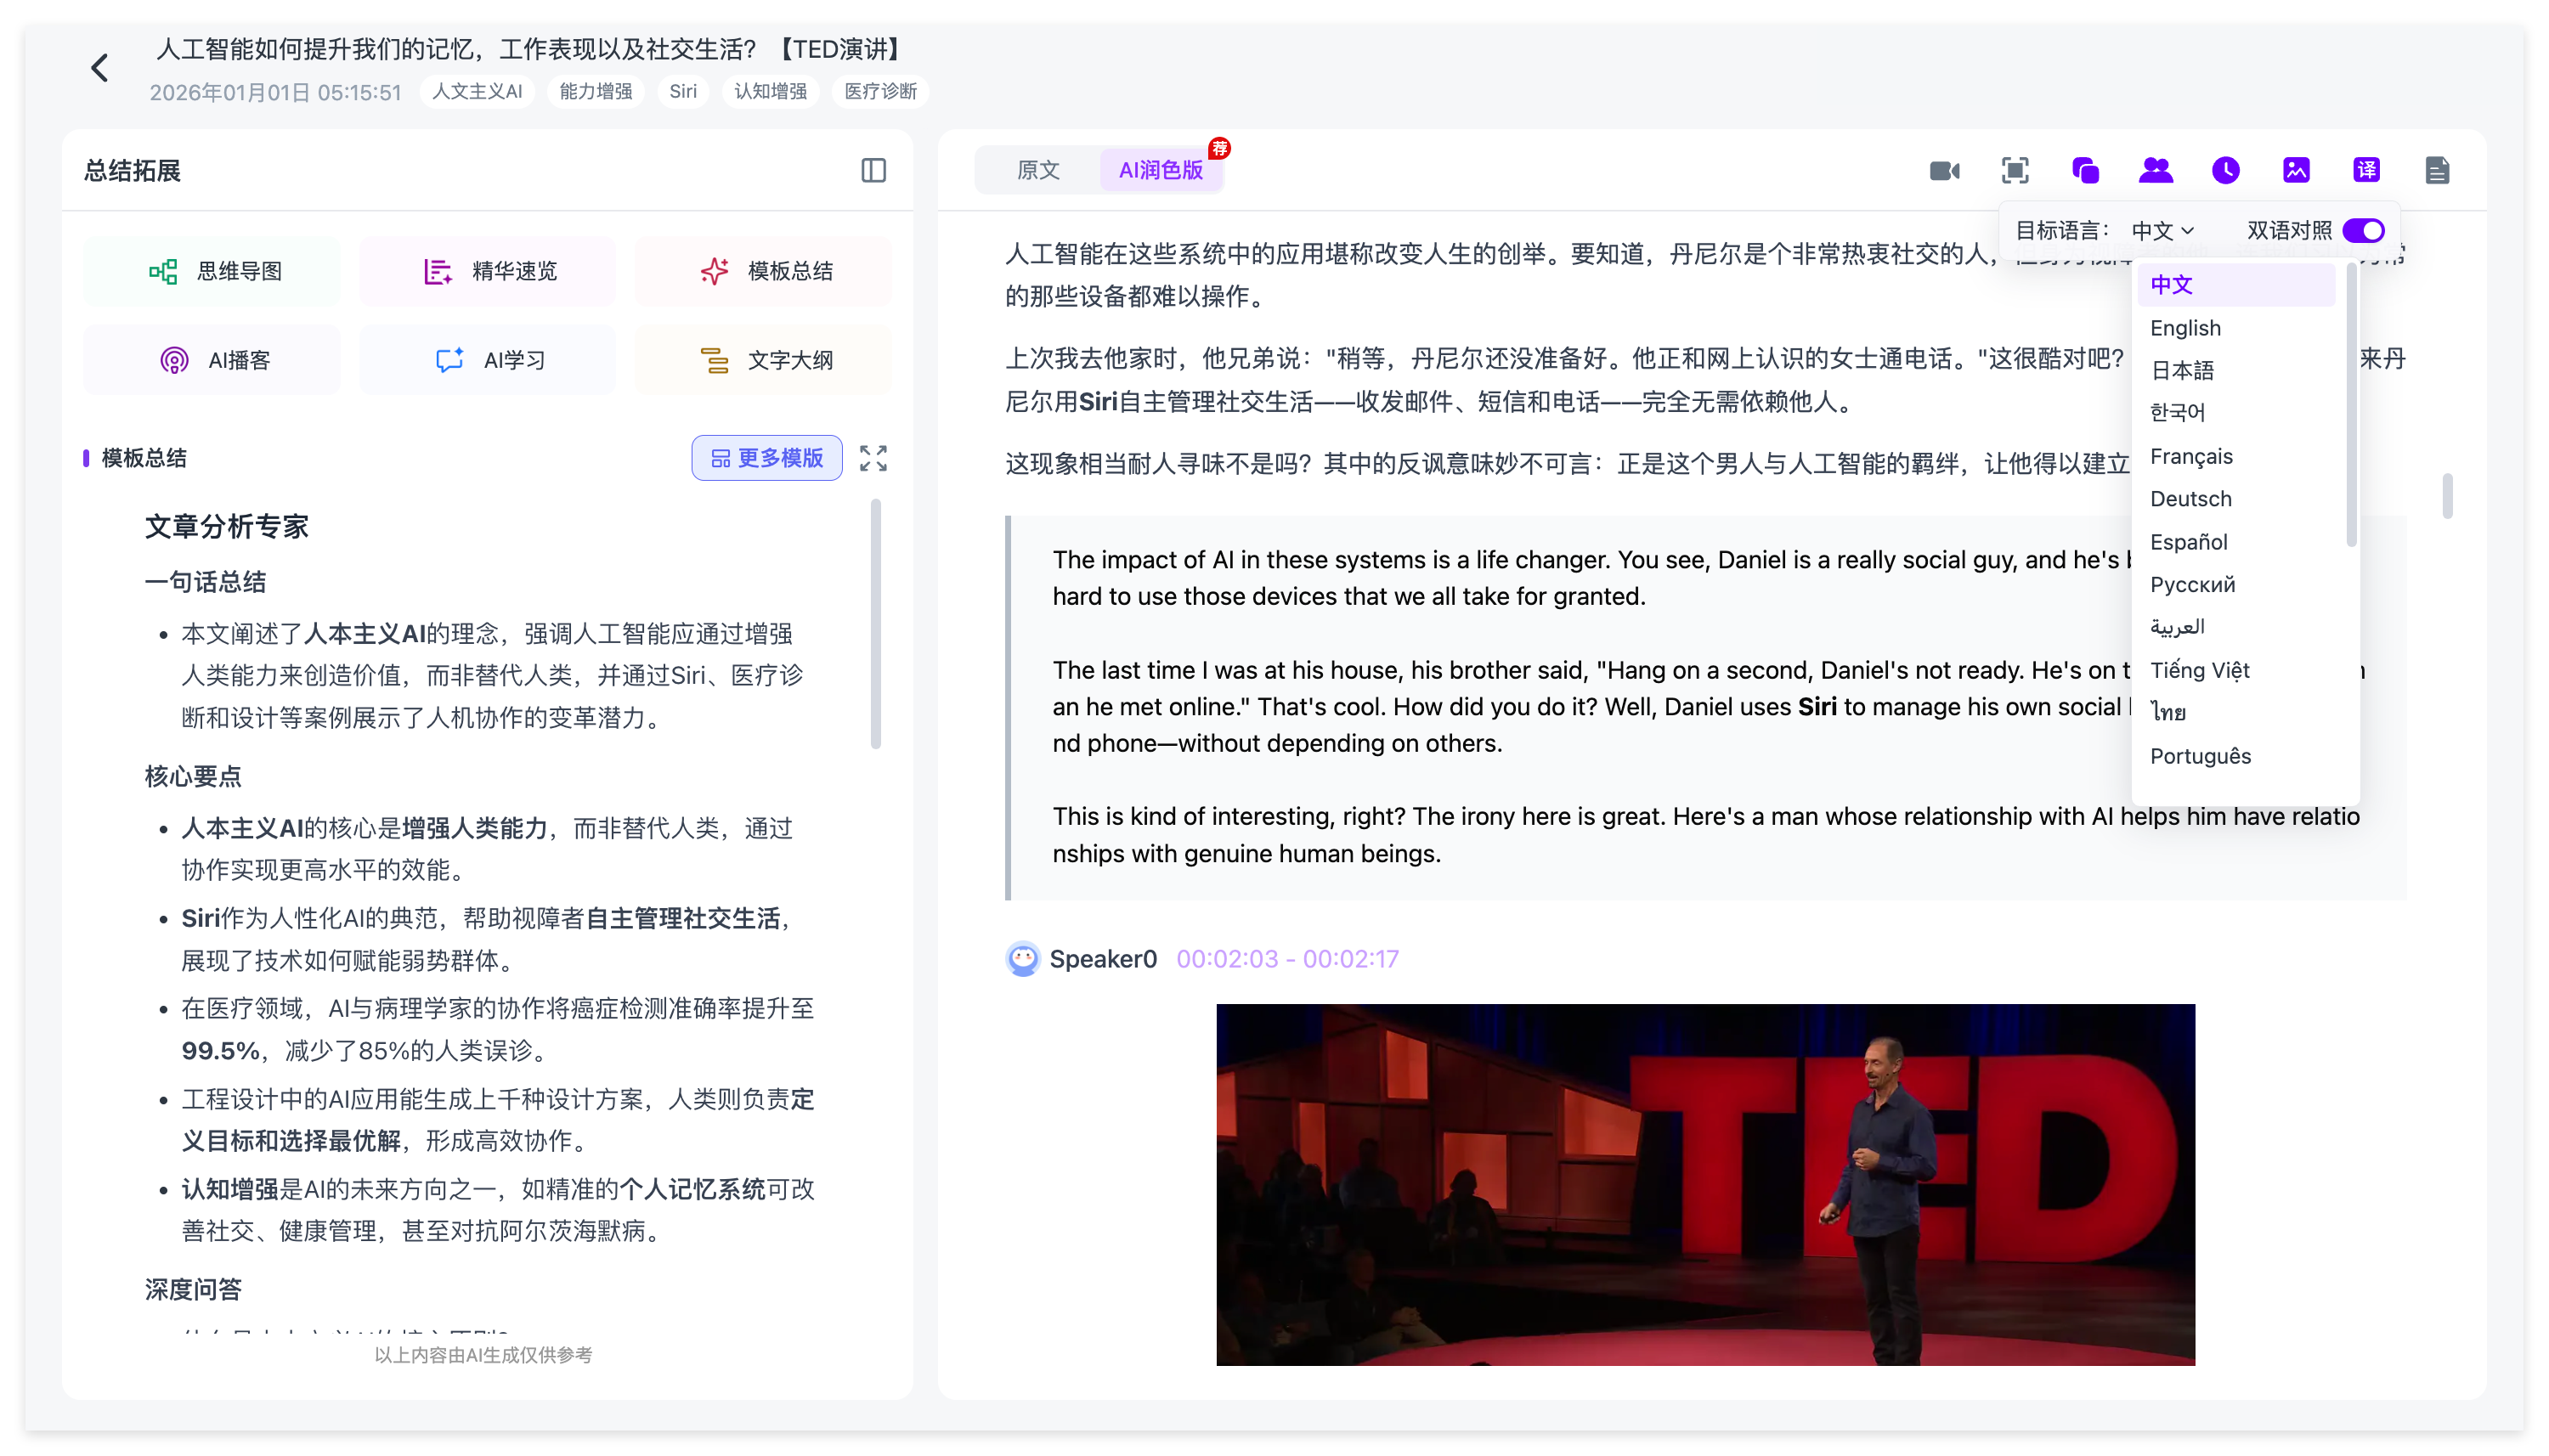This screenshot has width=2549, height=1456.
Task: Click the summary panel scrollbar
Action: [876, 624]
